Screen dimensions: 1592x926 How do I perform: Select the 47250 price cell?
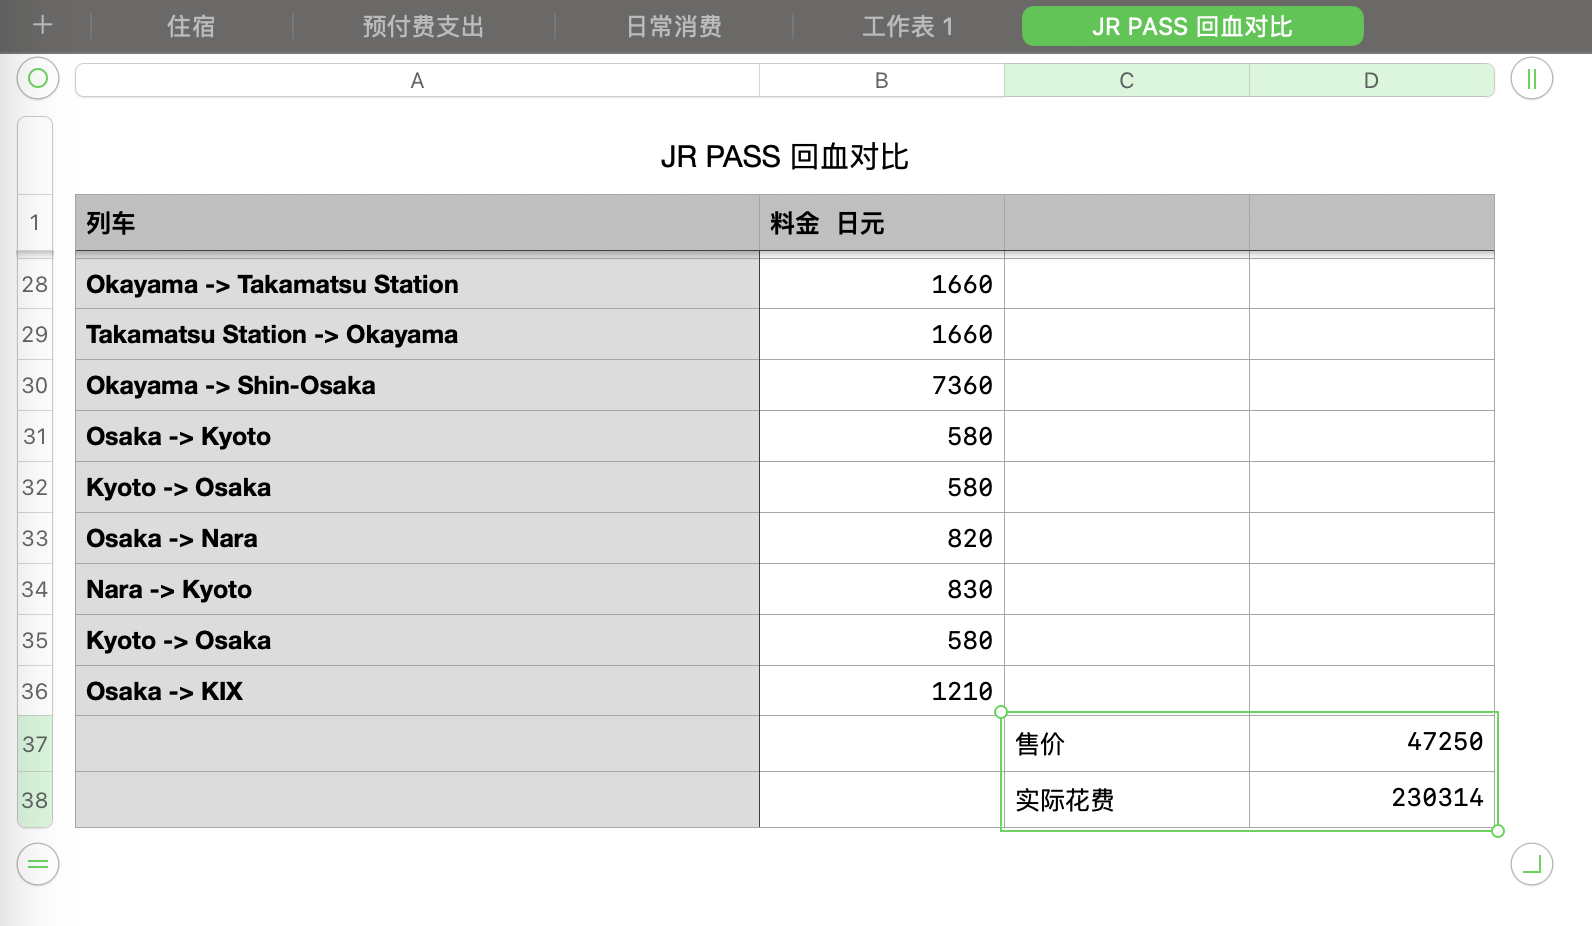click(1371, 743)
